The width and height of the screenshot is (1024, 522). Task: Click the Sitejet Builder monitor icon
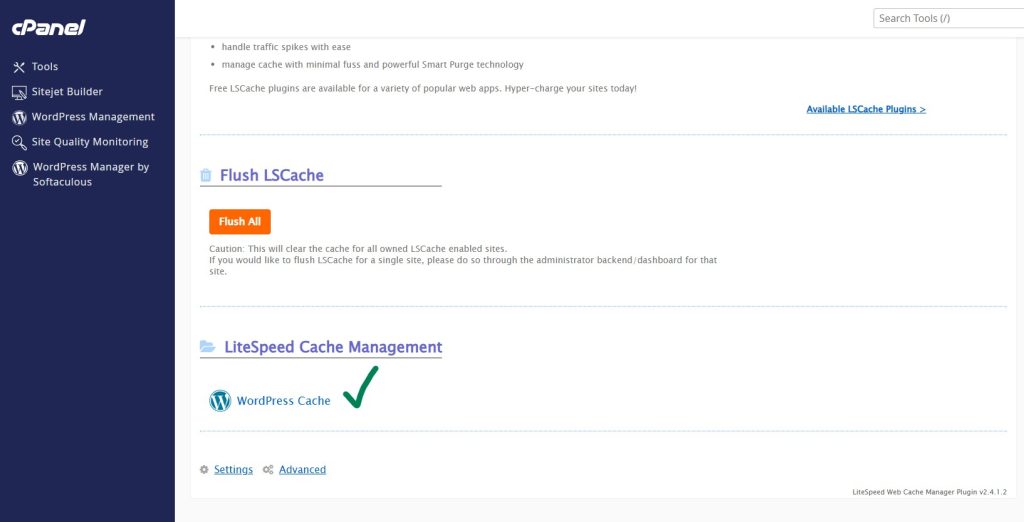(x=19, y=92)
